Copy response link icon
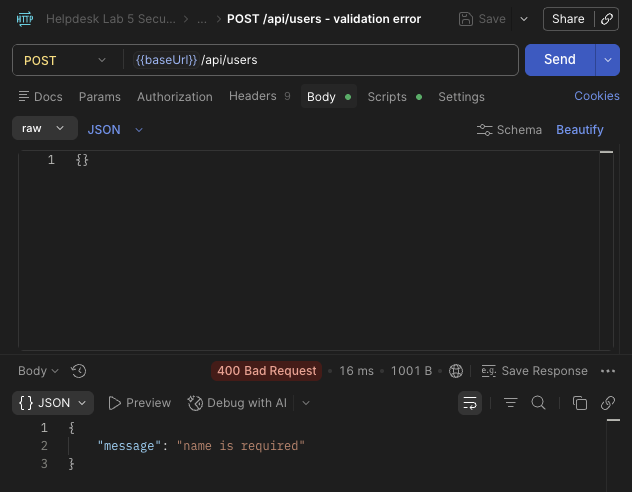Image resolution: width=632 pixels, height=492 pixels. point(608,403)
